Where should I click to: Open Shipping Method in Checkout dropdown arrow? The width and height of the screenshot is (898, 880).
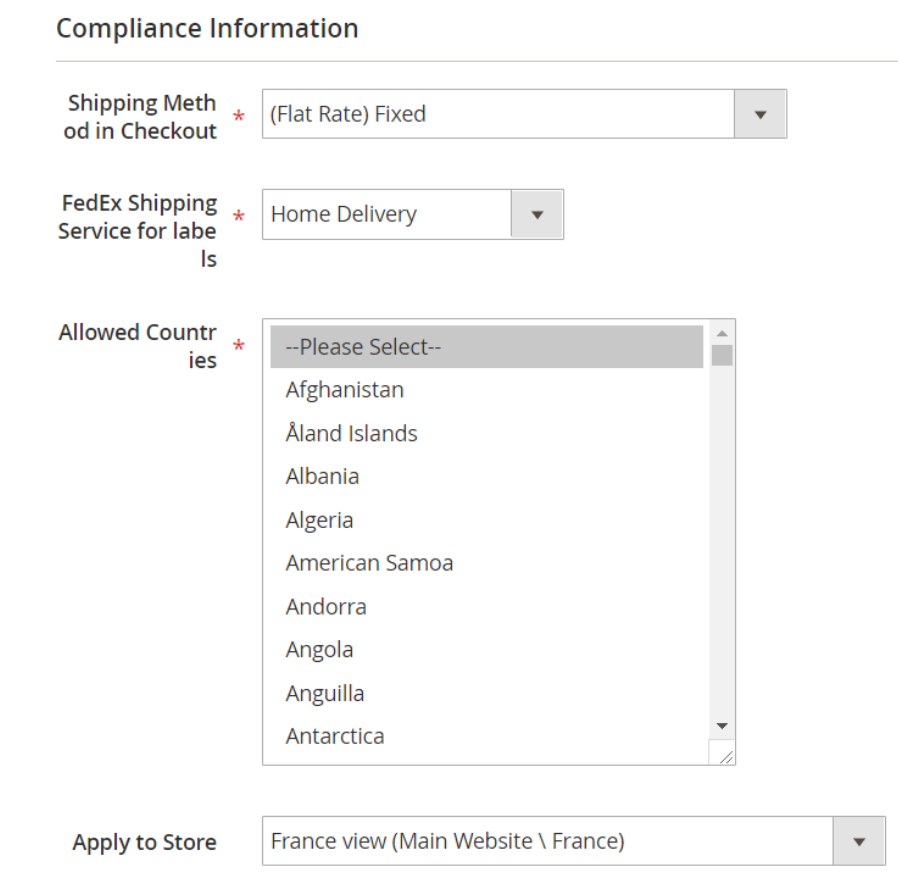tap(760, 114)
